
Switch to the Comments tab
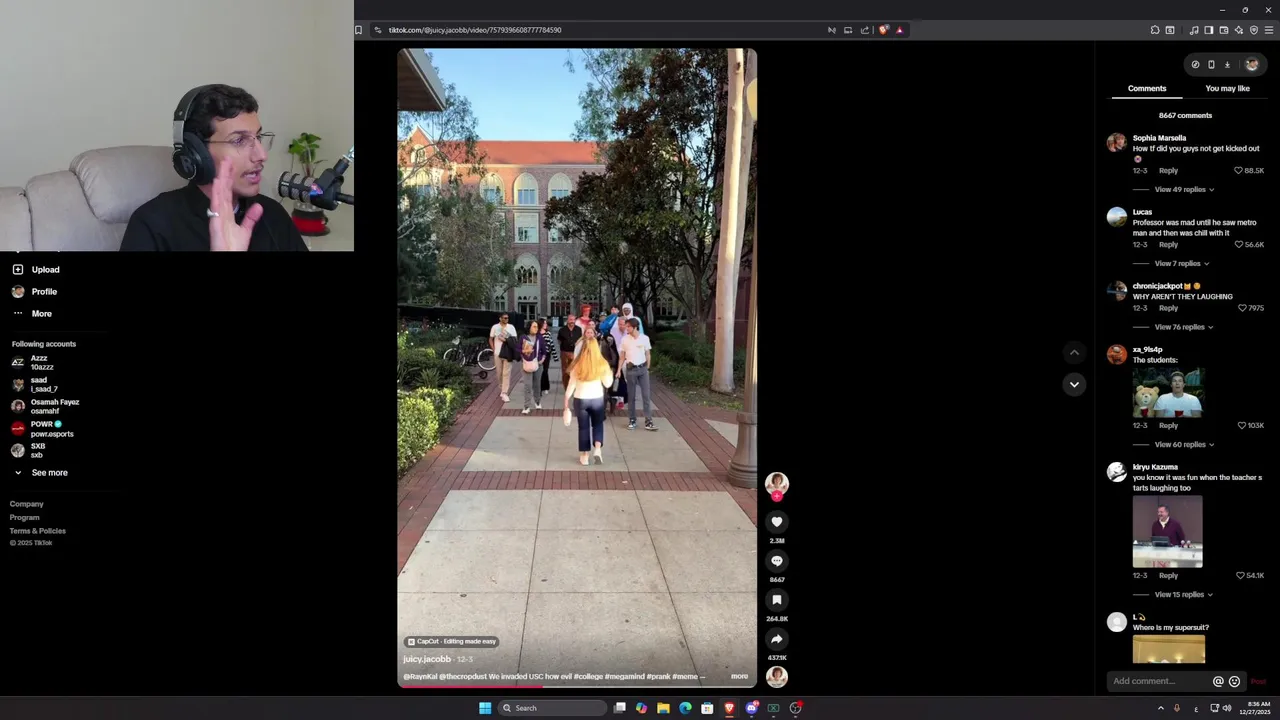pyautogui.click(x=1147, y=89)
